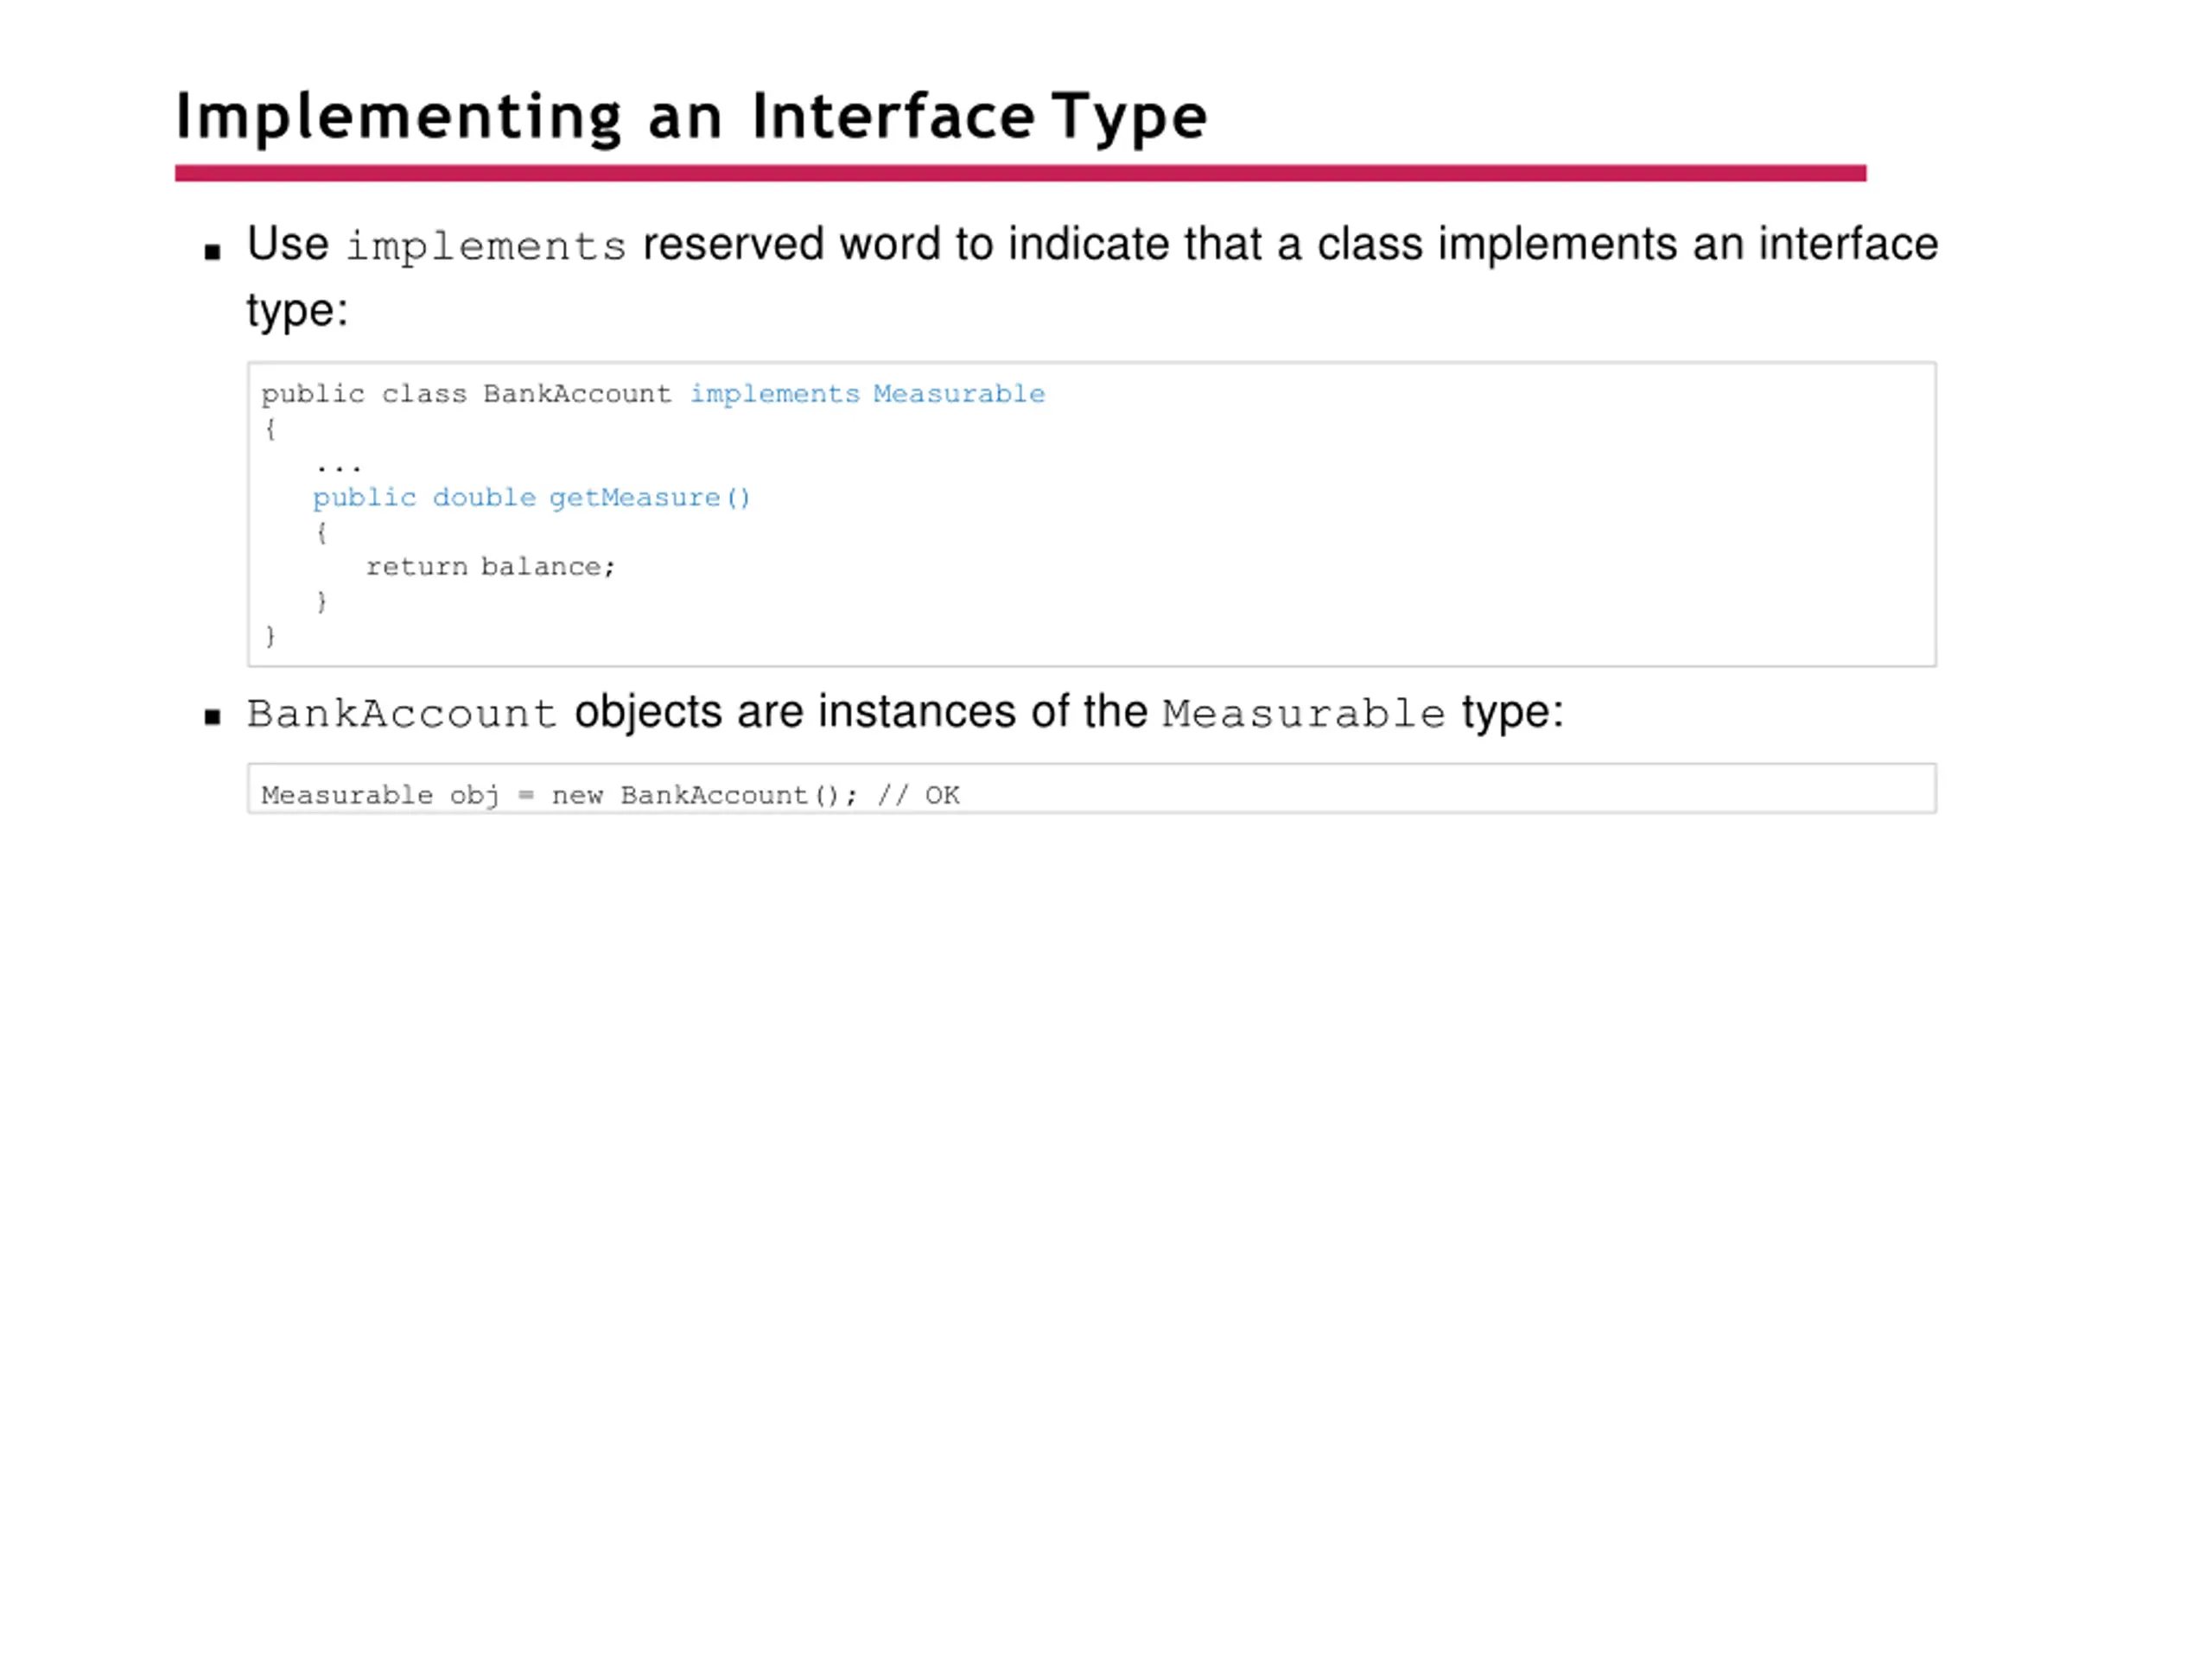Click the blue "implements" keyword in code
The width and height of the screenshot is (2212, 1659).
[775, 394]
